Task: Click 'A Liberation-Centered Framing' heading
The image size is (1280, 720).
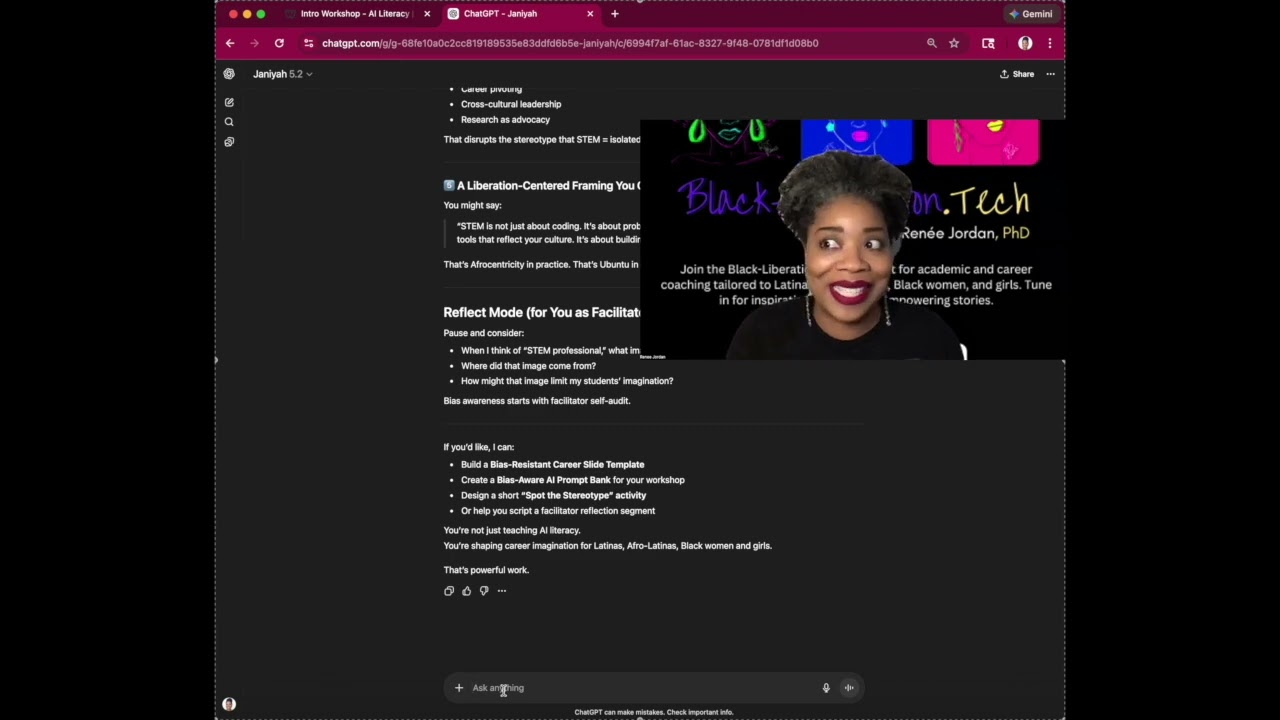Action: [x=548, y=186]
